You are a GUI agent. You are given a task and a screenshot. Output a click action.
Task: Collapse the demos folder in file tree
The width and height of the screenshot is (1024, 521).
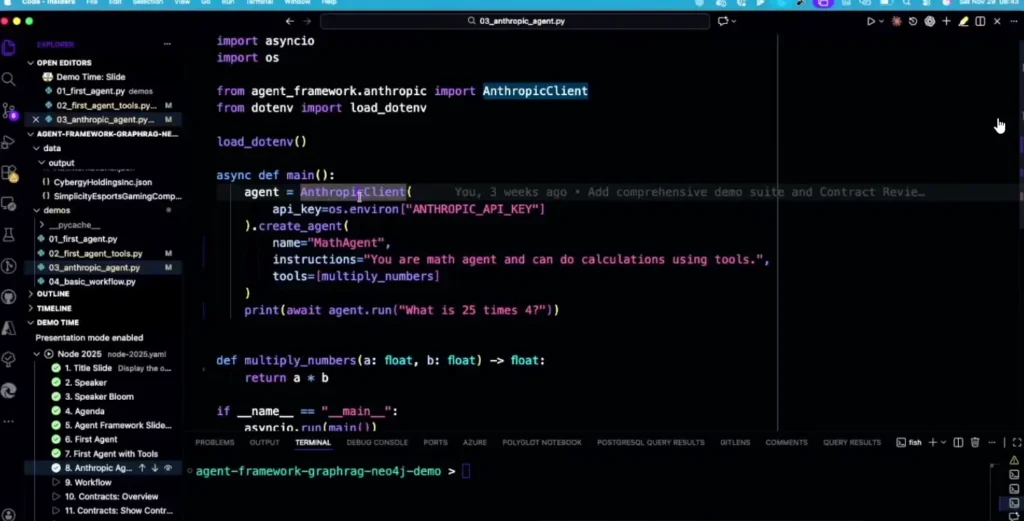(x=38, y=211)
